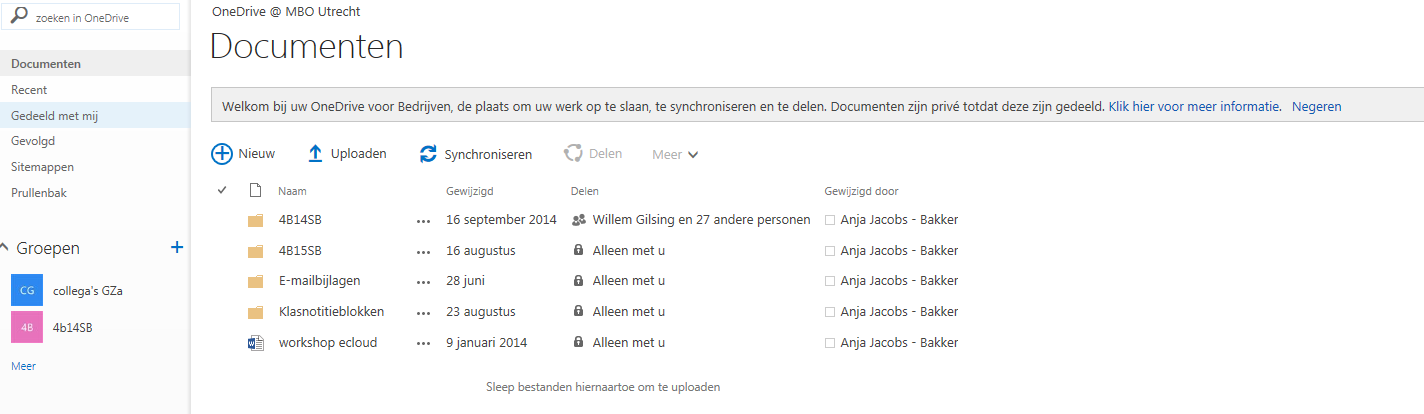Select Documenten in left navigation
The height and width of the screenshot is (414, 1424).
click(95, 64)
